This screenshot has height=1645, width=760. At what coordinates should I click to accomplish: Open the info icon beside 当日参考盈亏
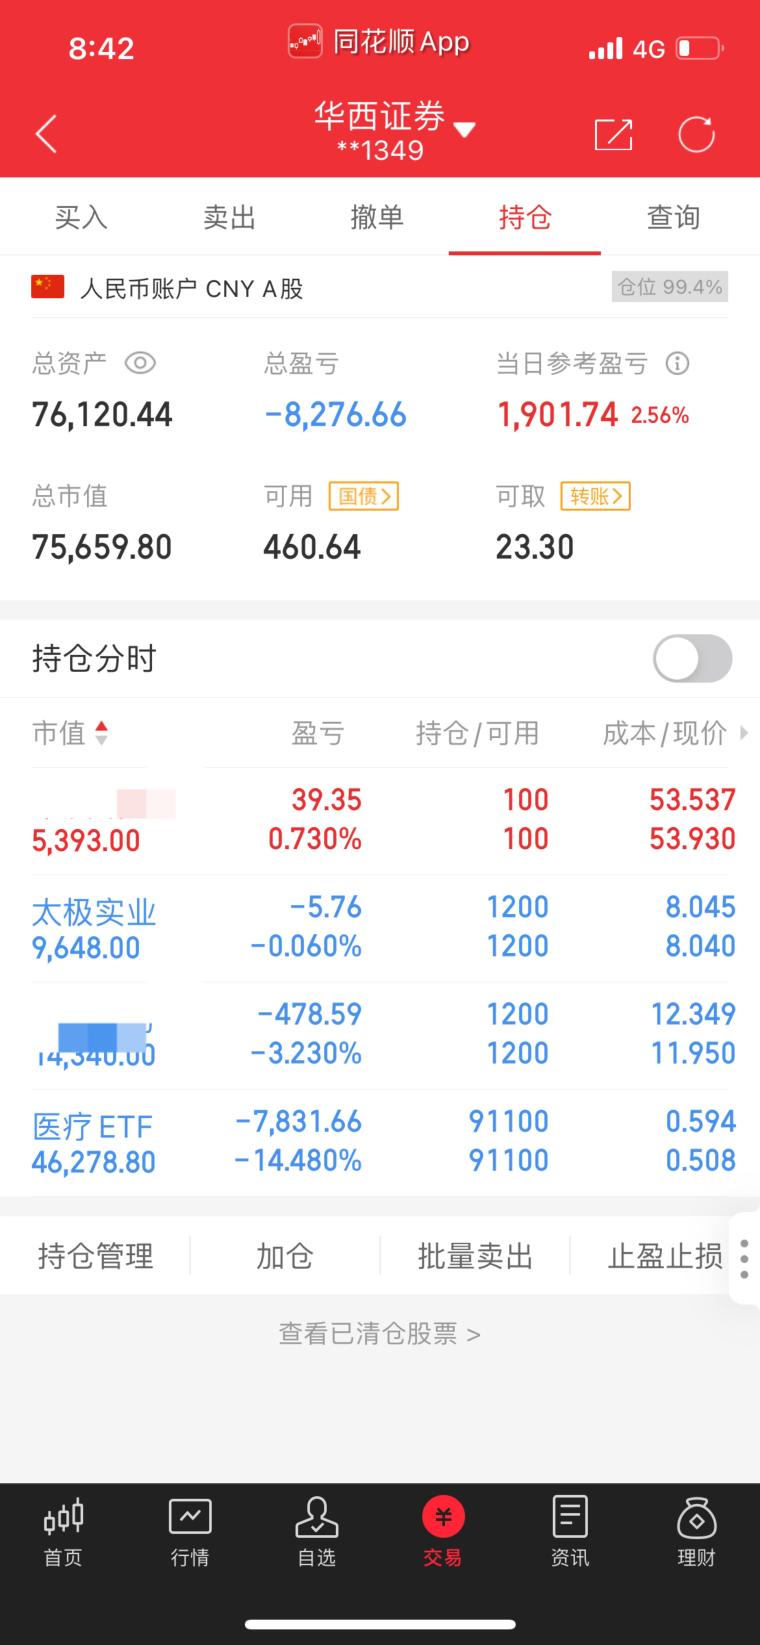677,363
